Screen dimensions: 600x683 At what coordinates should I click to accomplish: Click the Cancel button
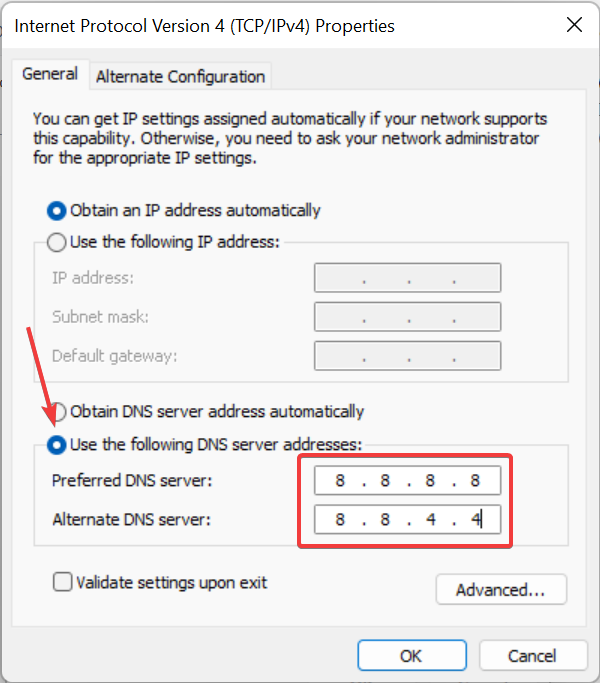click(533, 656)
